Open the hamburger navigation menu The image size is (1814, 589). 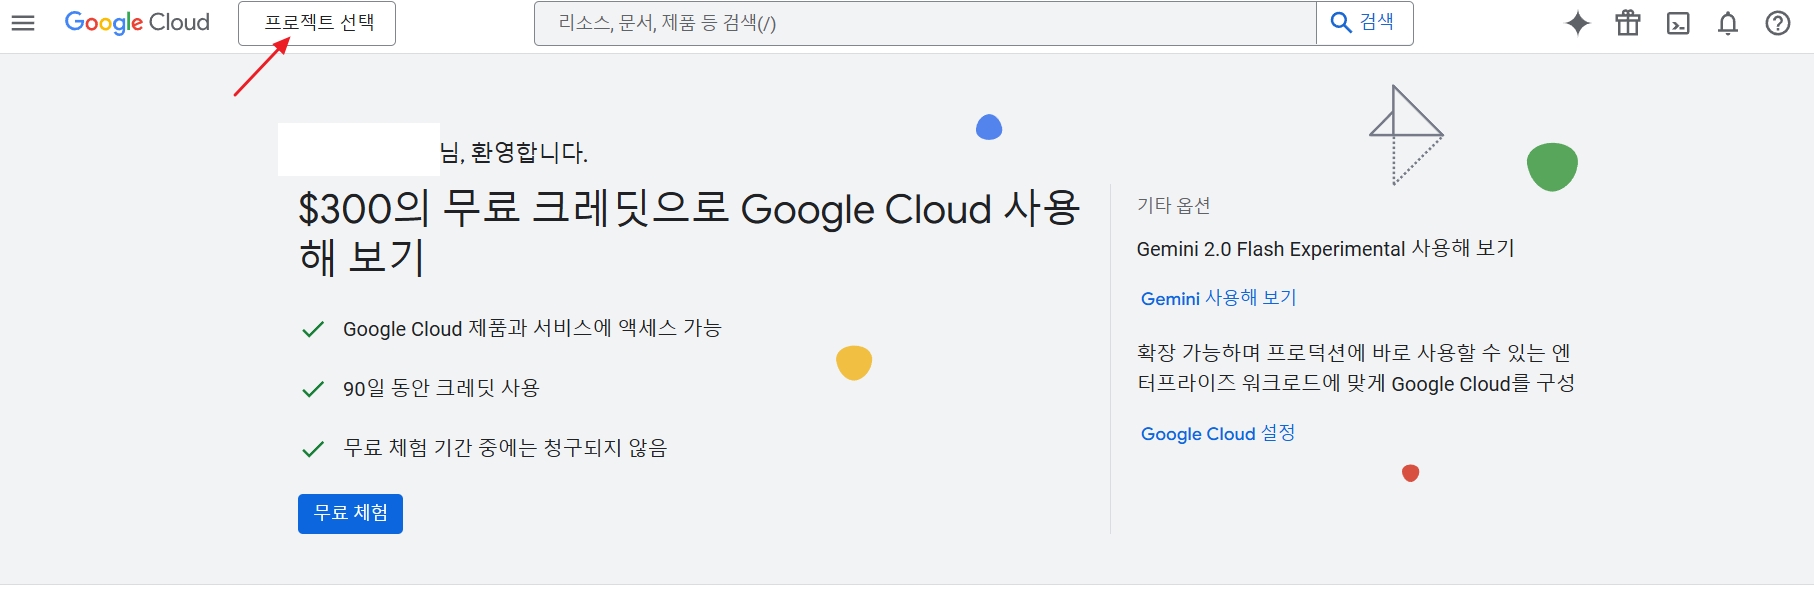pos(23,23)
